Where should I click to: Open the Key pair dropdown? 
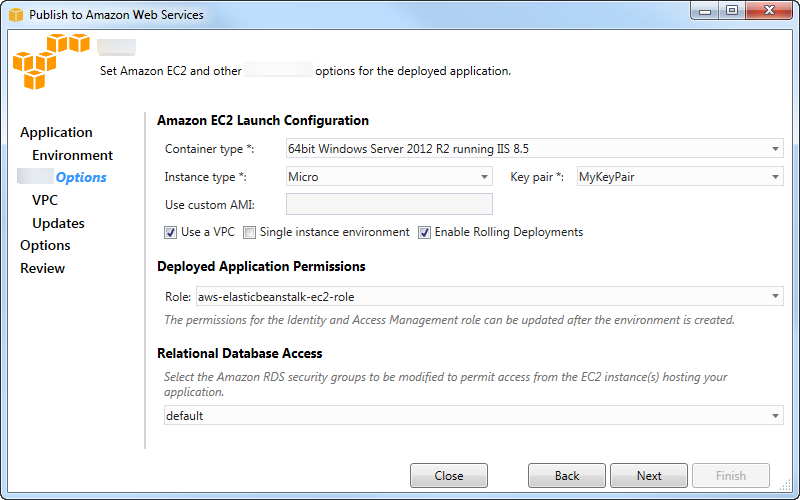pyautogui.click(x=679, y=177)
